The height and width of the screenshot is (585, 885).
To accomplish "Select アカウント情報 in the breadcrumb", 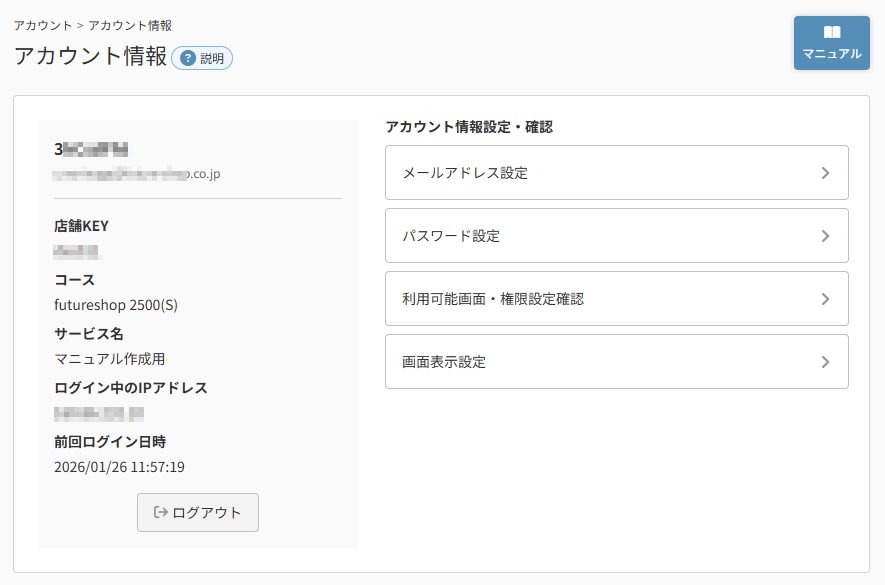I will pyautogui.click(x=130, y=26).
